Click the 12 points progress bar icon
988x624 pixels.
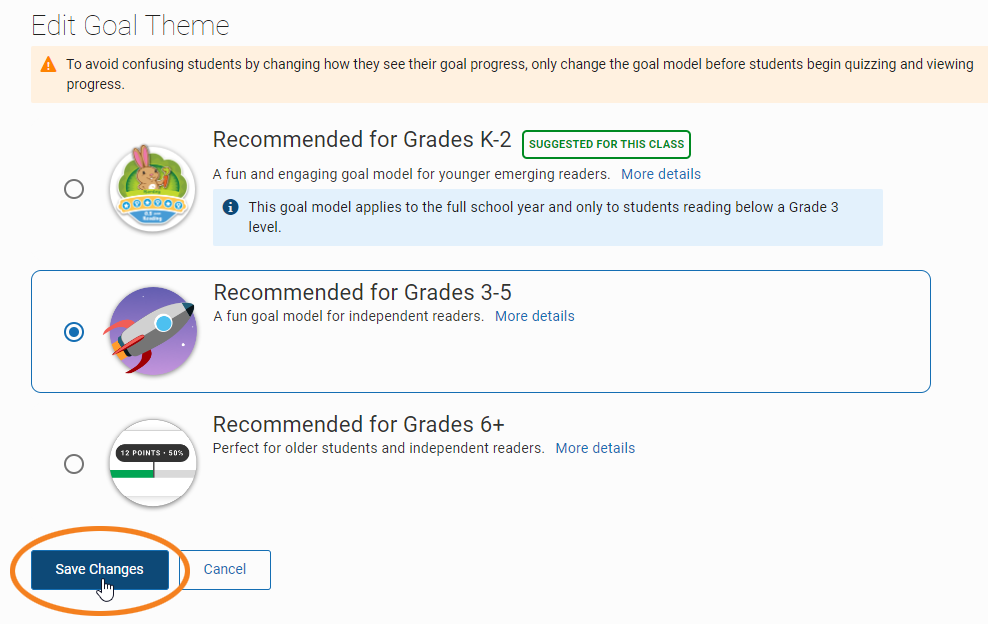pos(153,463)
